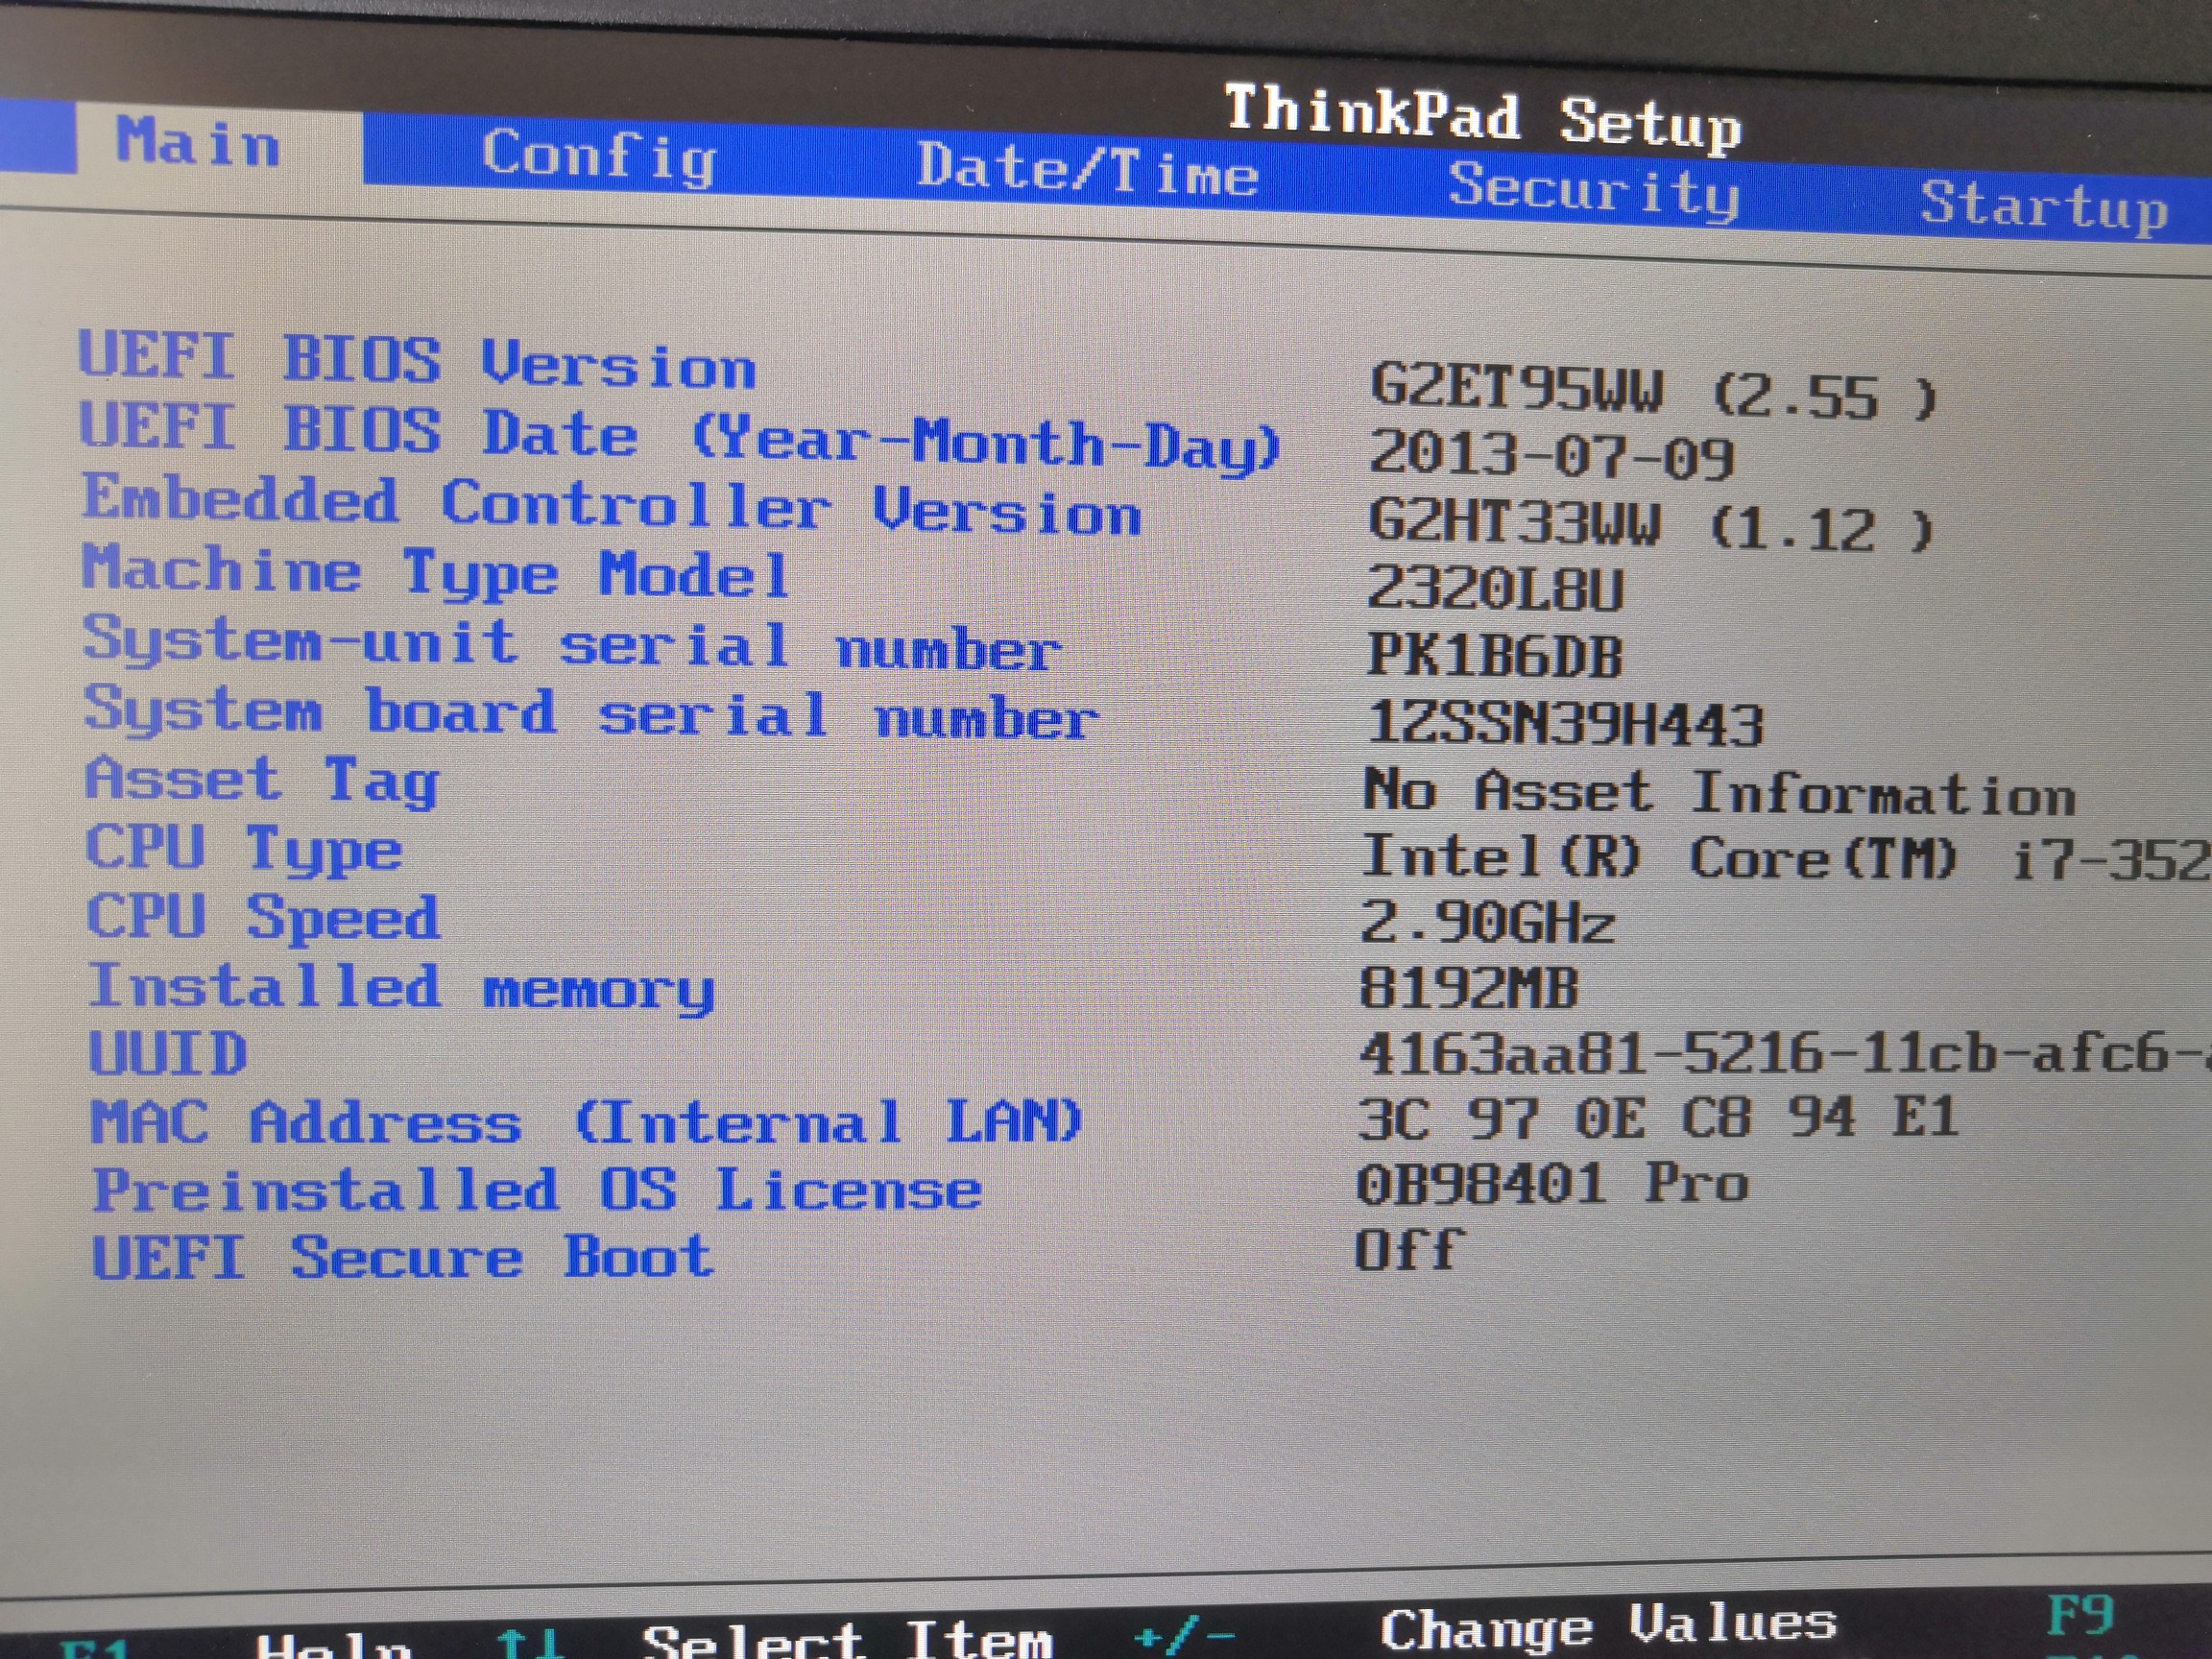Select the UEFI Secure Boot label
2212x1659 pixels.
pyautogui.click(x=403, y=1257)
